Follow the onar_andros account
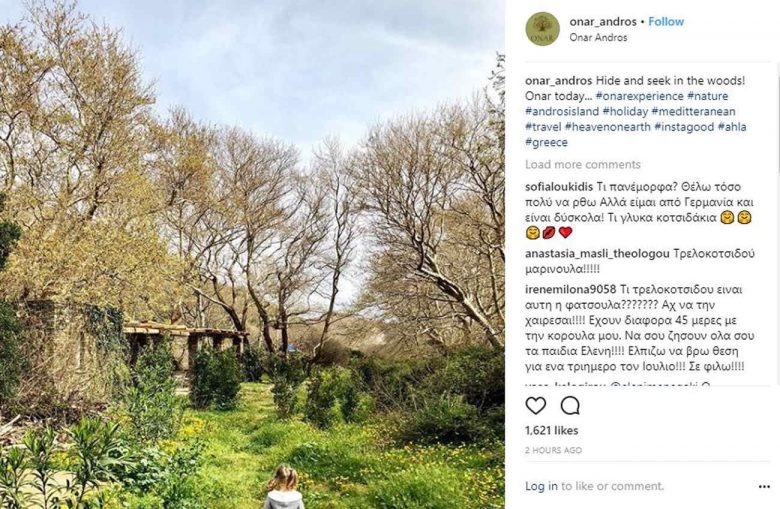The height and width of the screenshot is (509, 780). coord(666,21)
